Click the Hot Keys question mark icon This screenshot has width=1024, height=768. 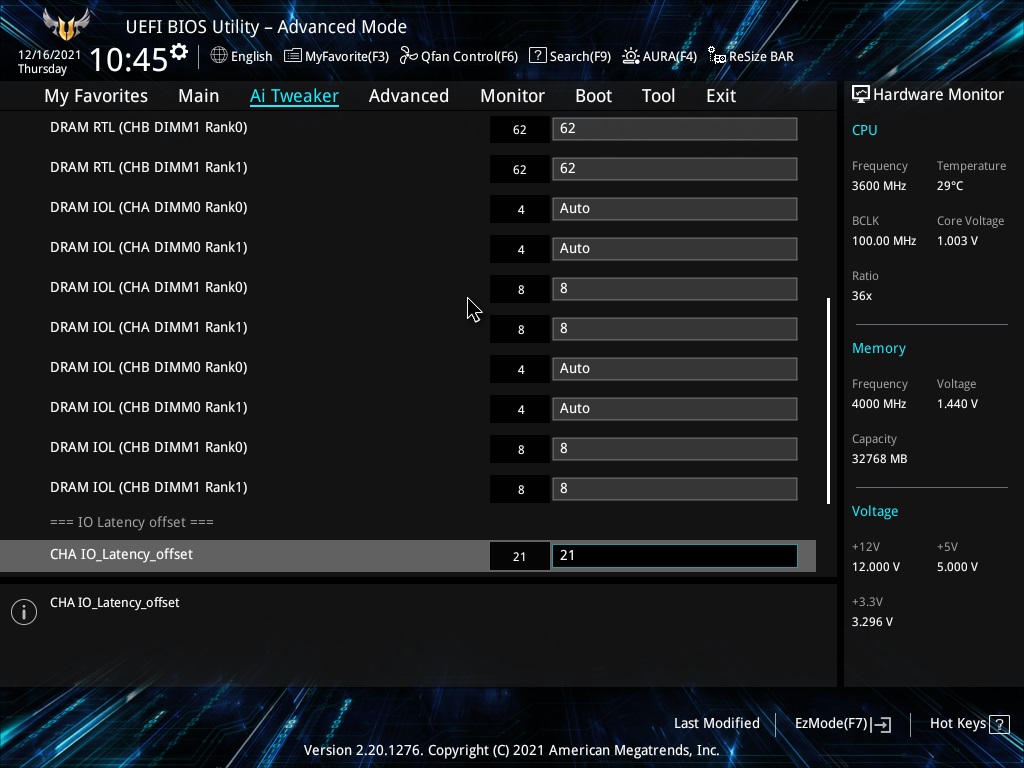(999, 724)
